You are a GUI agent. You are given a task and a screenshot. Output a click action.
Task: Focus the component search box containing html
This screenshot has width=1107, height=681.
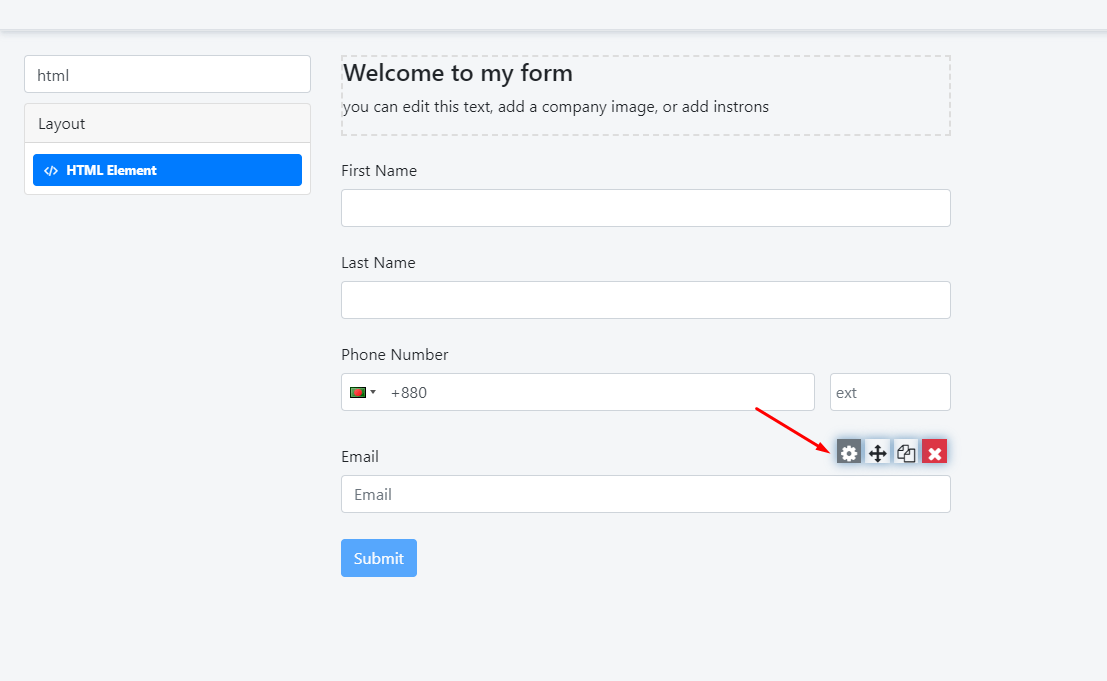[x=167, y=75]
